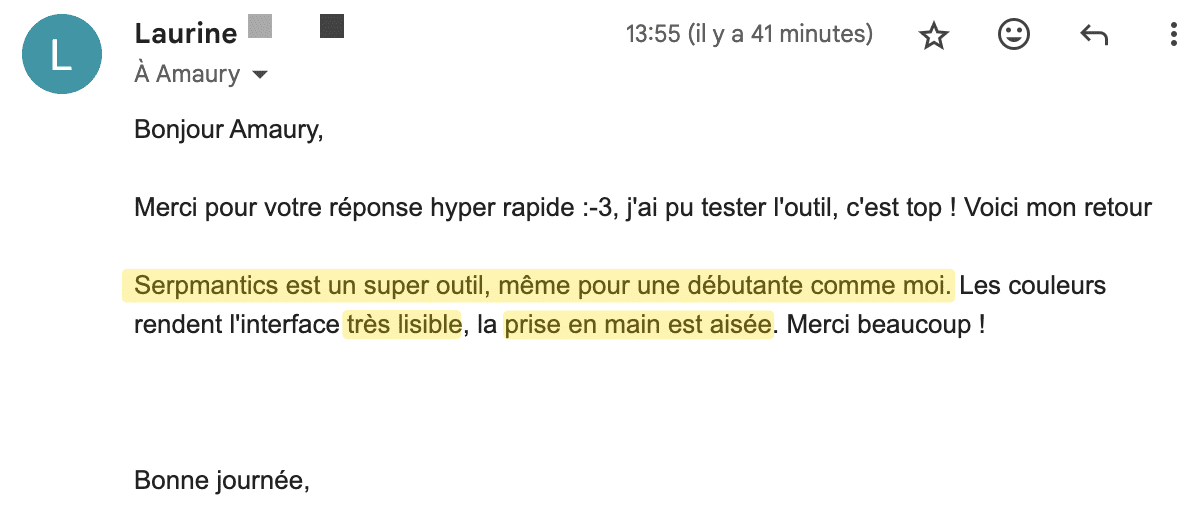The height and width of the screenshot is (522, 1200).
Task: Click the light gray square beside Laurine
Action: tap(260, 27)
